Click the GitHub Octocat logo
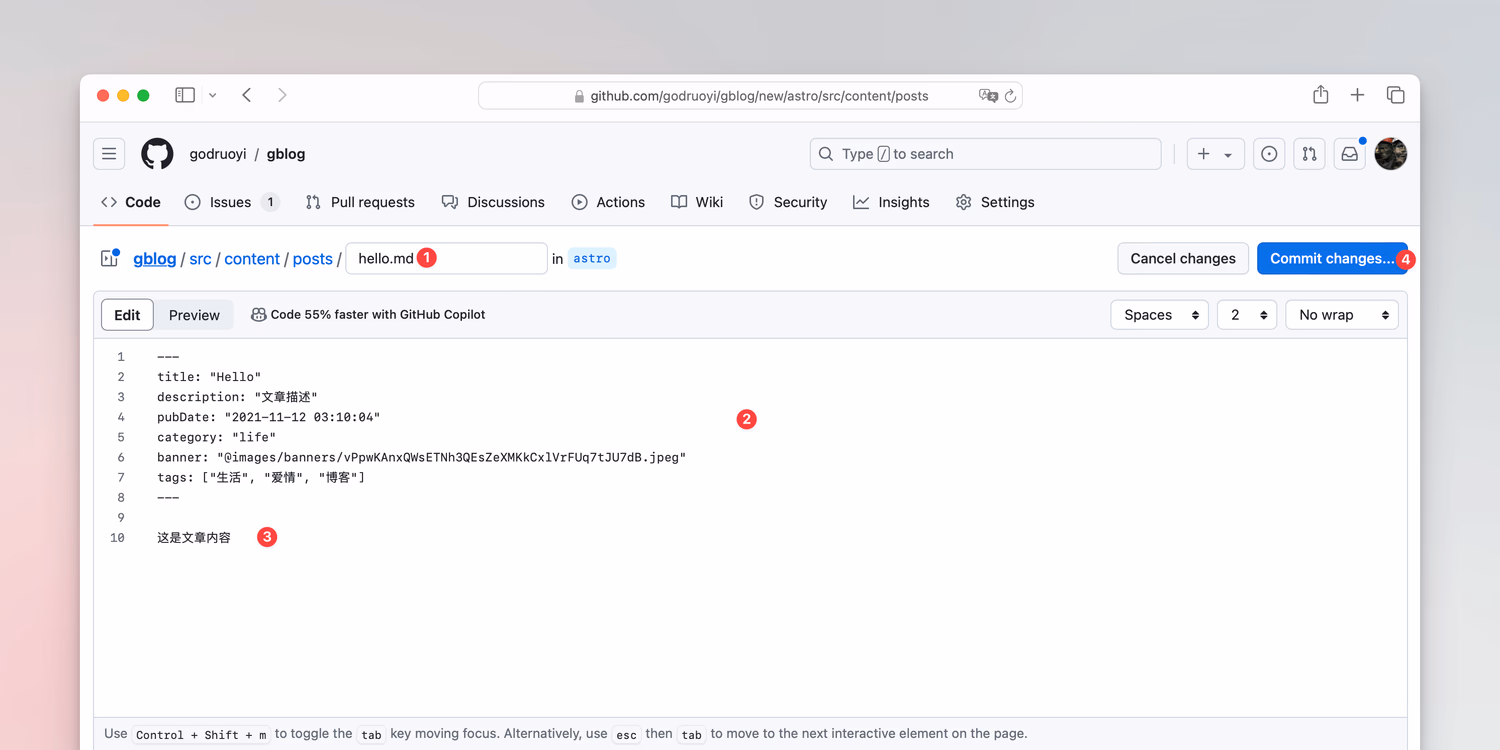The height and width of the screenshot is (750, 1500). [x=157, y=154]
